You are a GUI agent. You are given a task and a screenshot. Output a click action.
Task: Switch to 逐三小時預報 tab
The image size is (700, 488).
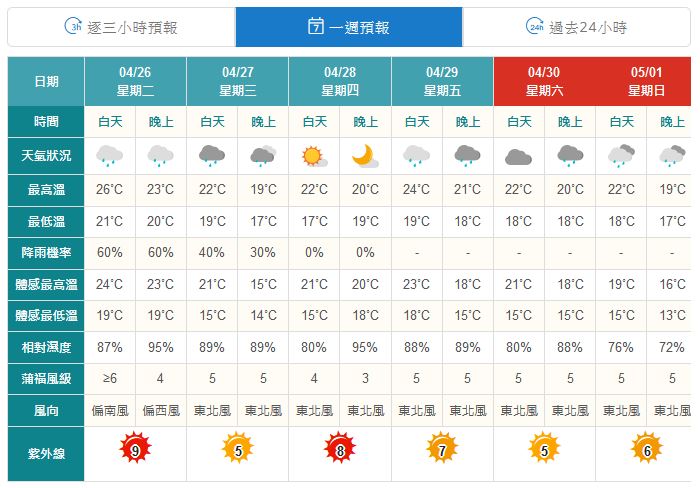click(121, 27)
